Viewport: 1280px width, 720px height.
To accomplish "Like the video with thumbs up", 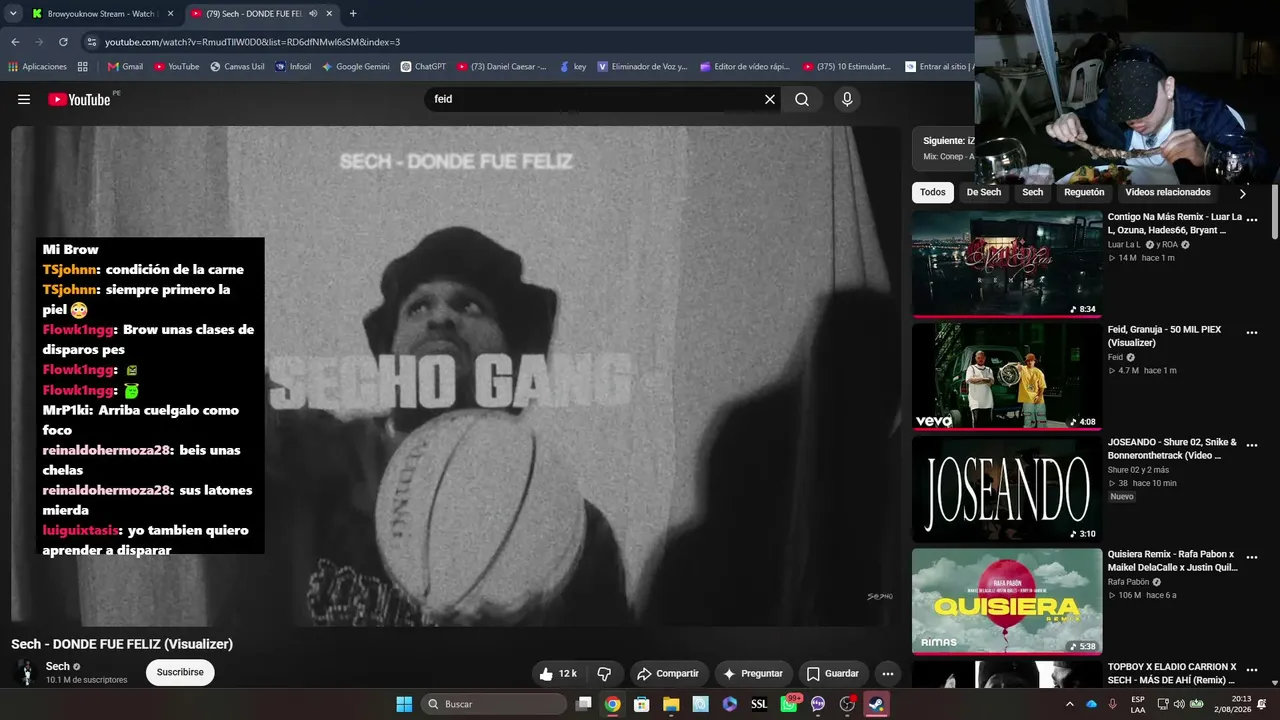I will (x=558, y=674).
